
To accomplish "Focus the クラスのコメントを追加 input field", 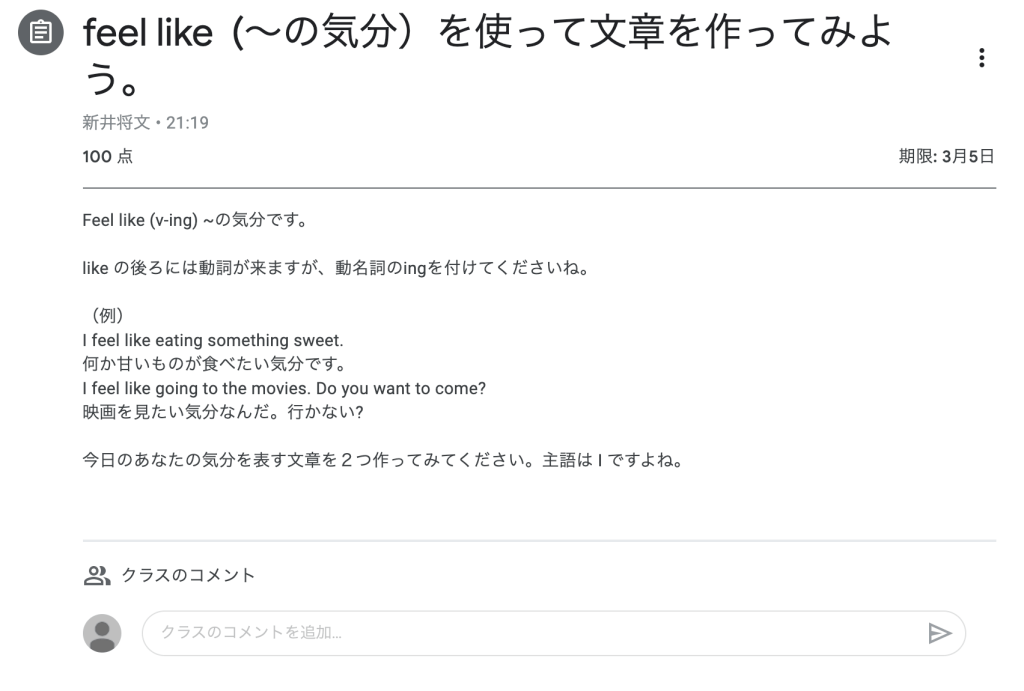I will click(x=530, y=633).
